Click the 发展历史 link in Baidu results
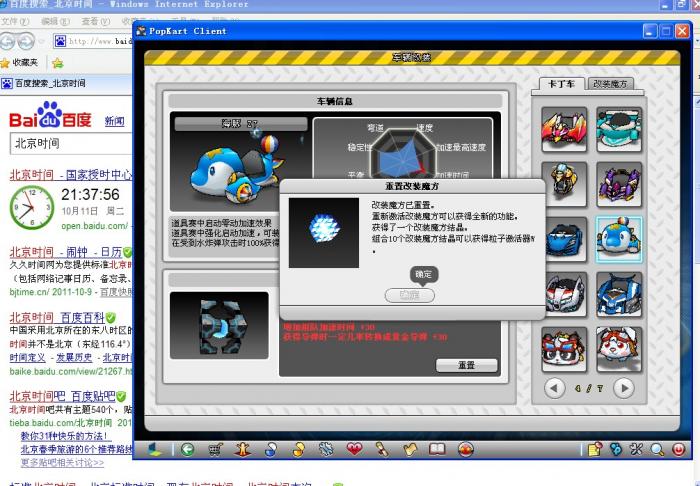This screenshot has width=700, height=486. pyautogui.click(x=74, y=358)
